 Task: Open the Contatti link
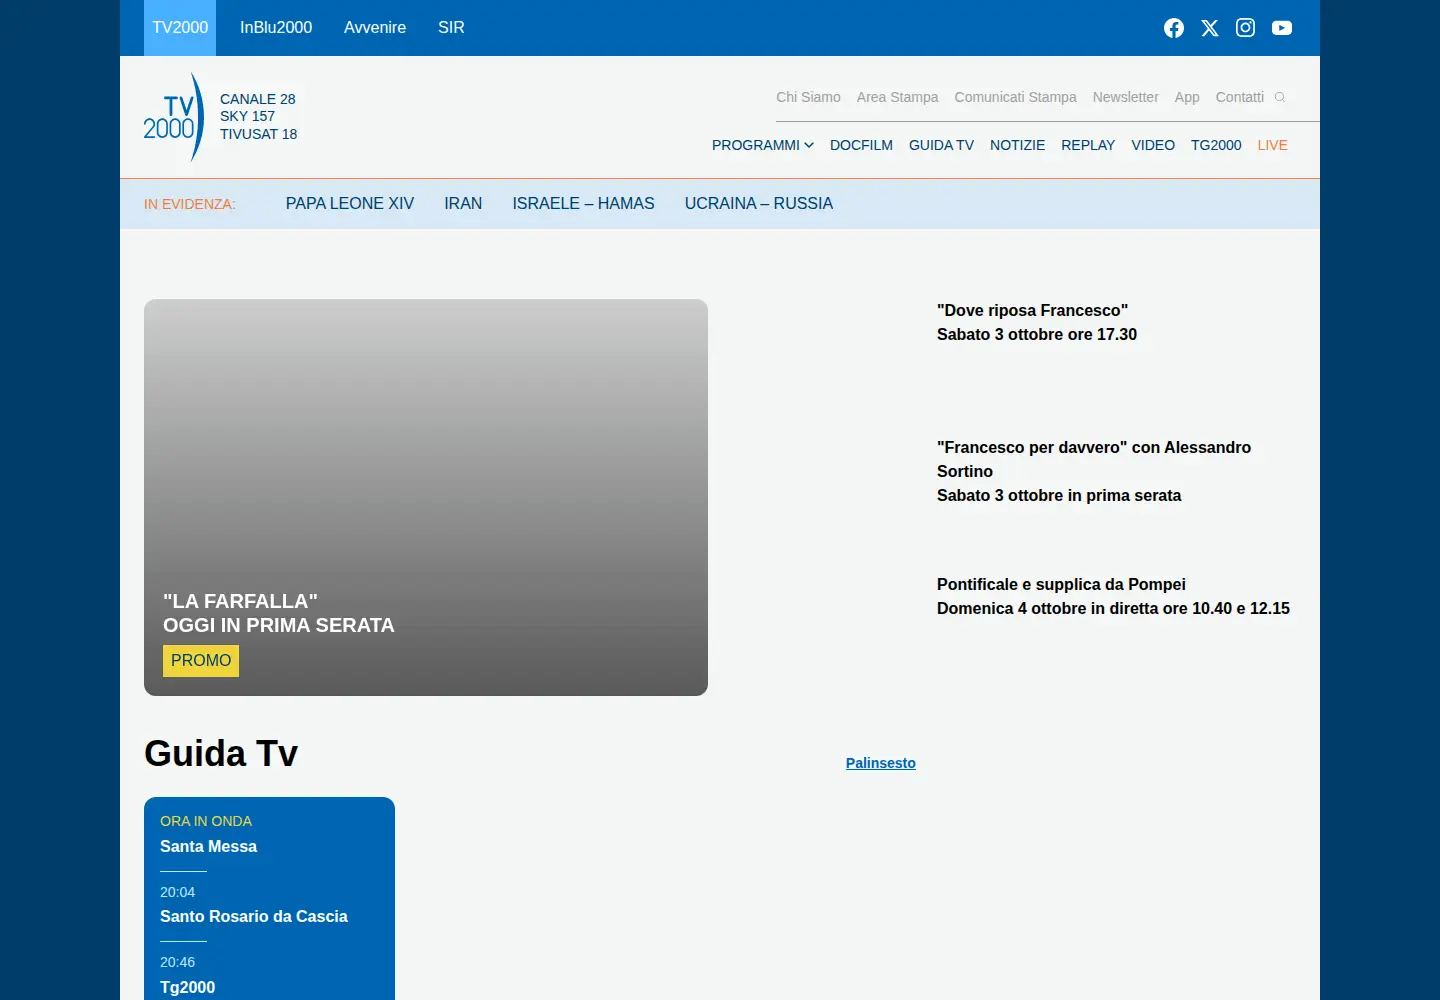(x=1239, y=97)
